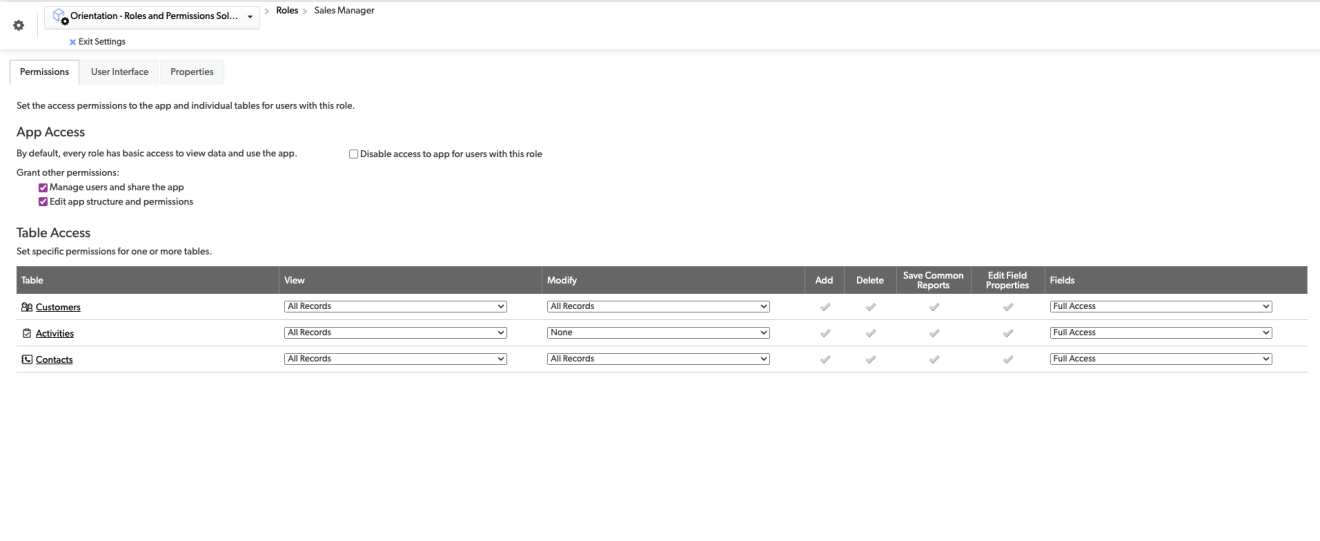Image resolution: width=1320 pixels, height=541 pixels.
Task: Uncheck Manage users and share the app
Action: pyautogui.click(x=43, y=187)
